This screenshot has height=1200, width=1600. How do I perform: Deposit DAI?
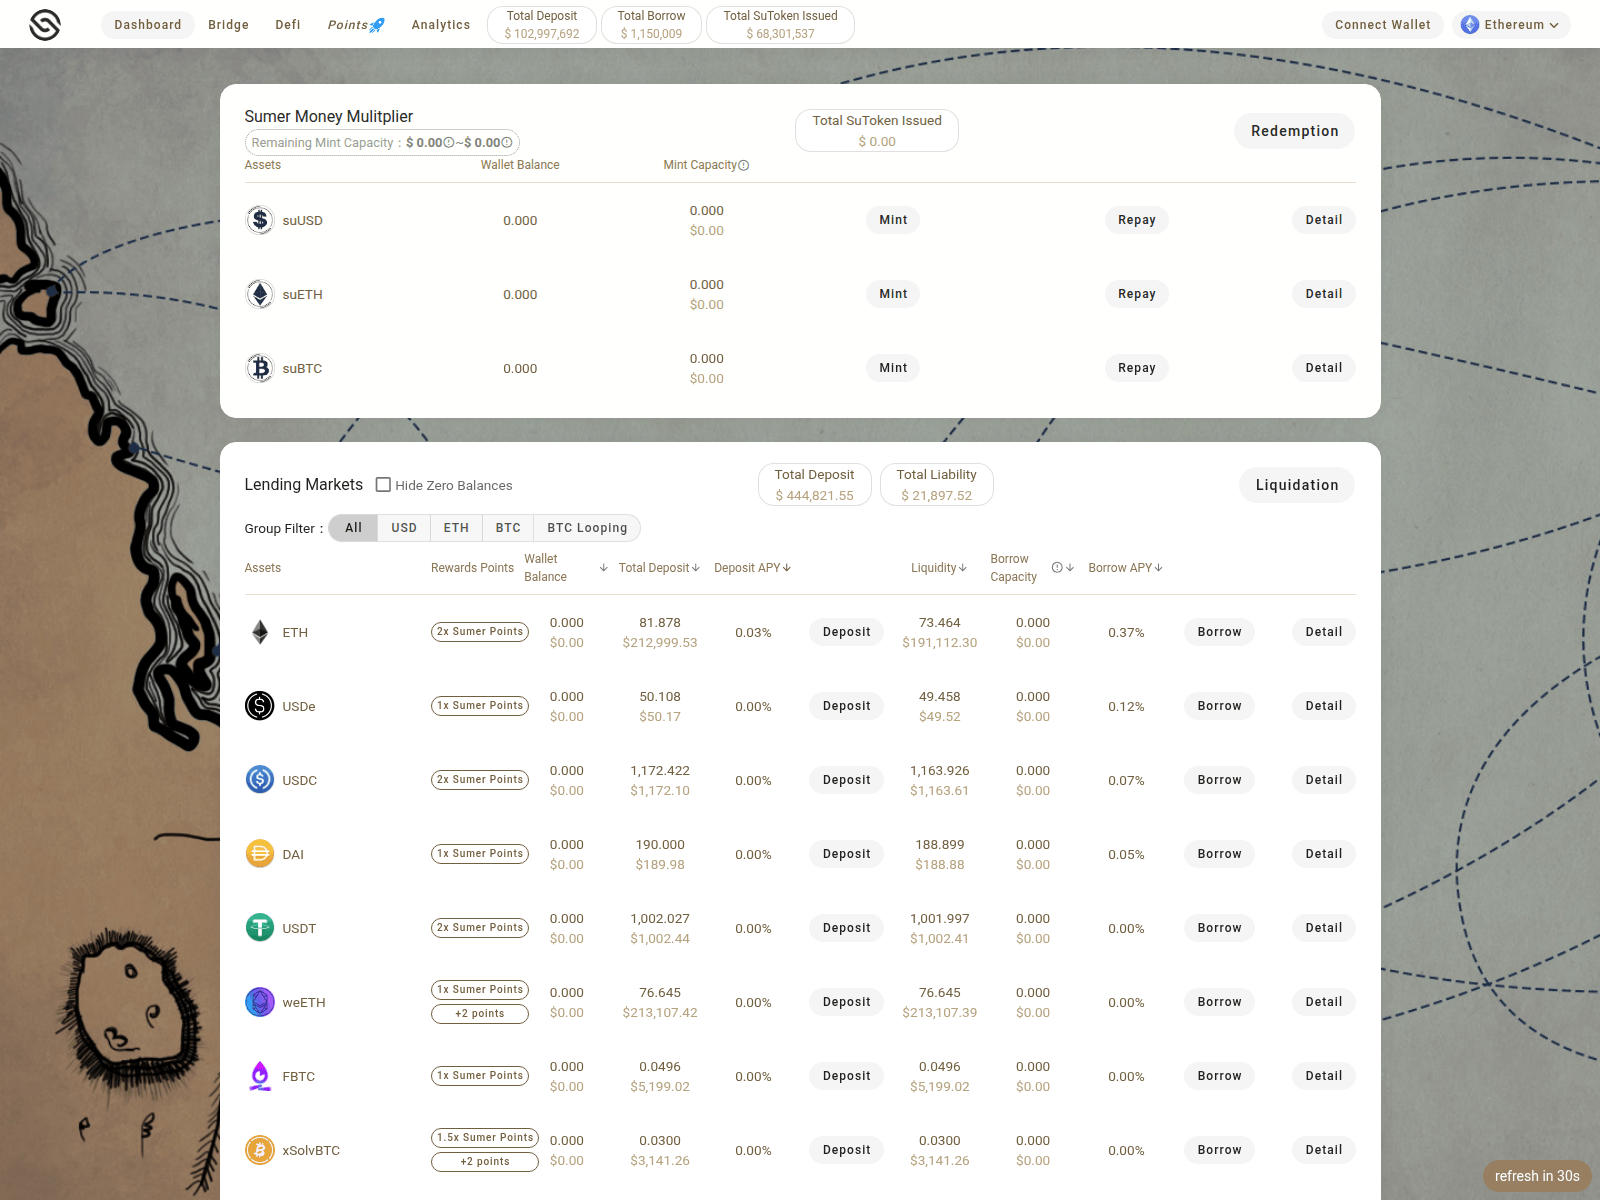(847, 854)
